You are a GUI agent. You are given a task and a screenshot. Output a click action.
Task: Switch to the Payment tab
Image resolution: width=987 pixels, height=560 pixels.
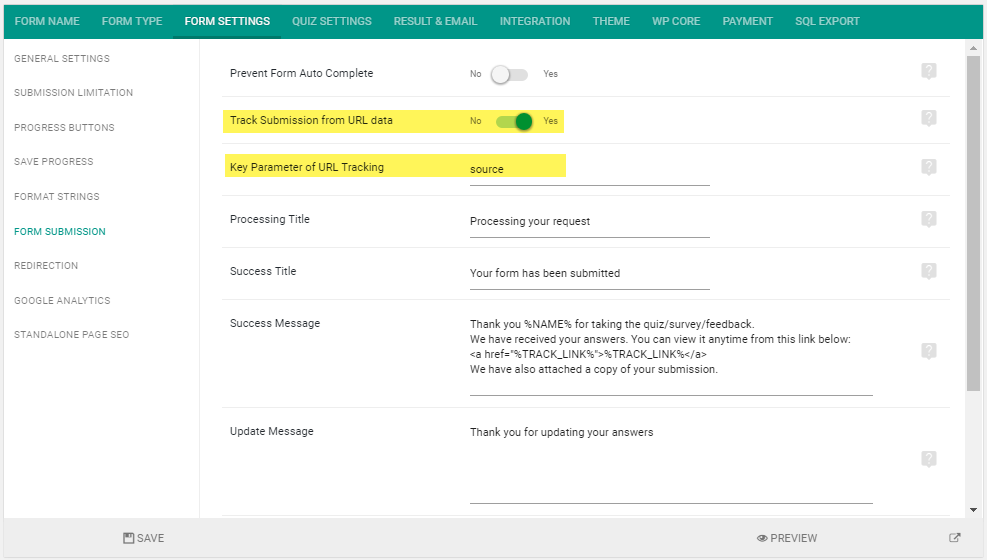point(747,21)
